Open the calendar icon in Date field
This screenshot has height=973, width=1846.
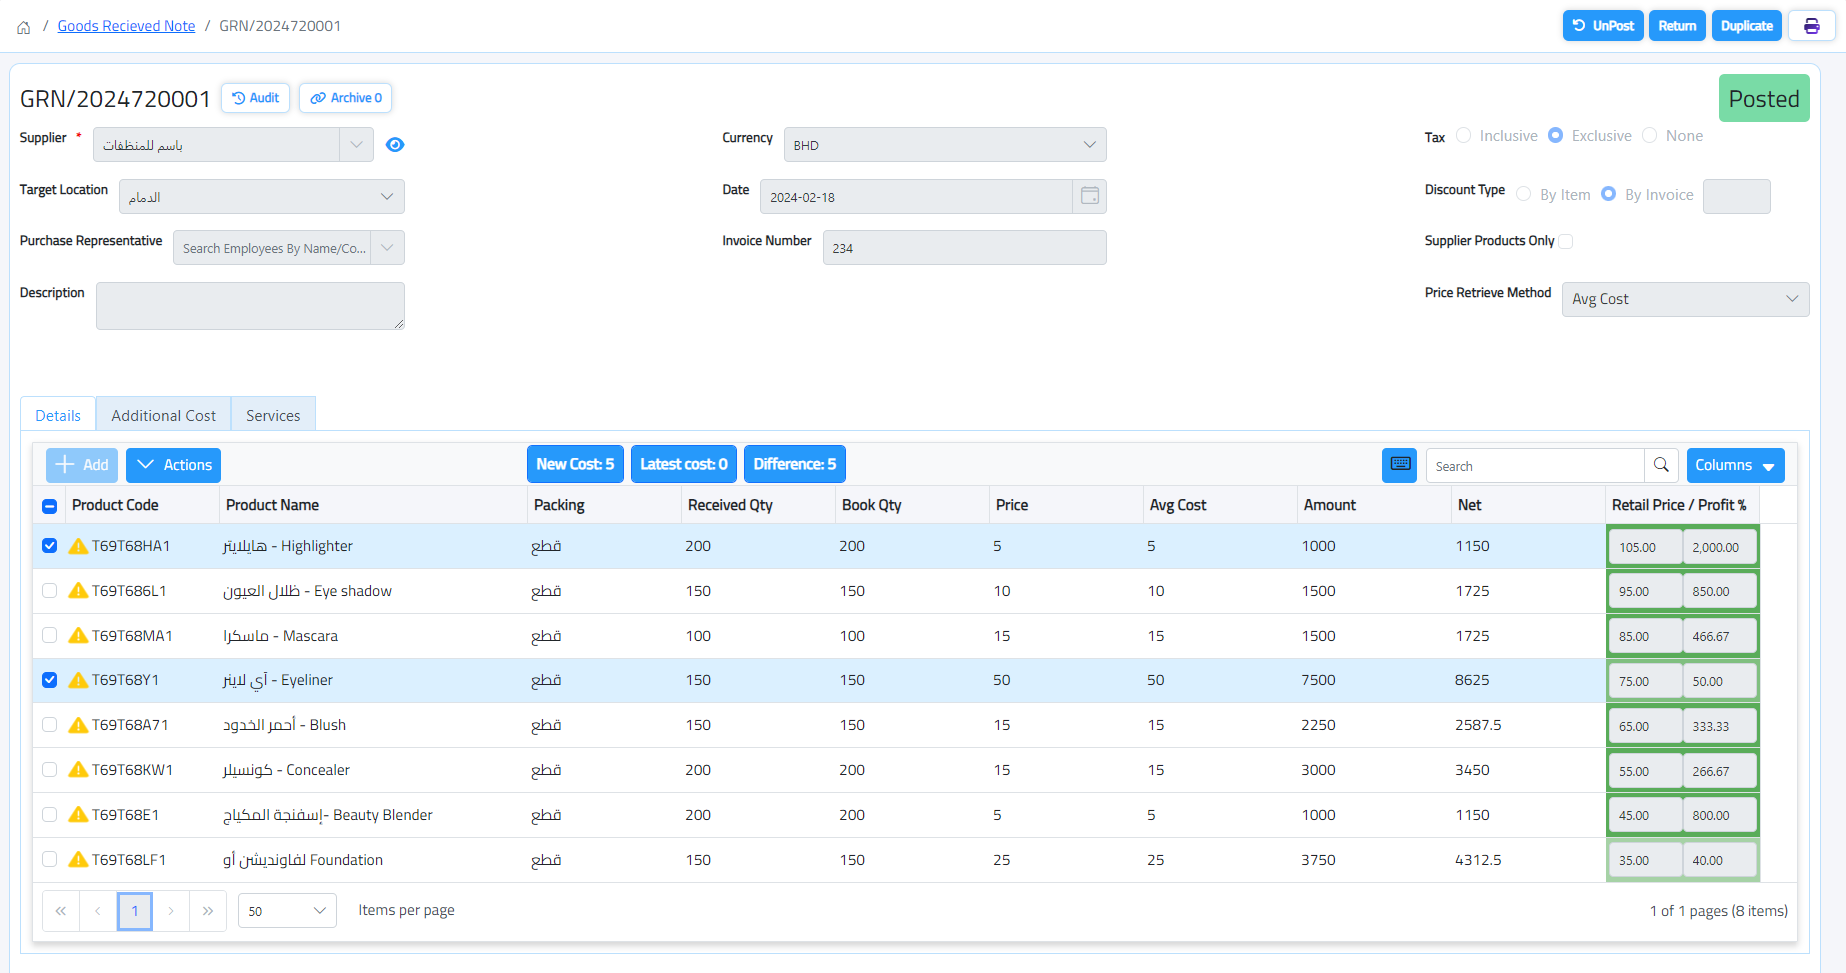click(x=1089, y=196)
